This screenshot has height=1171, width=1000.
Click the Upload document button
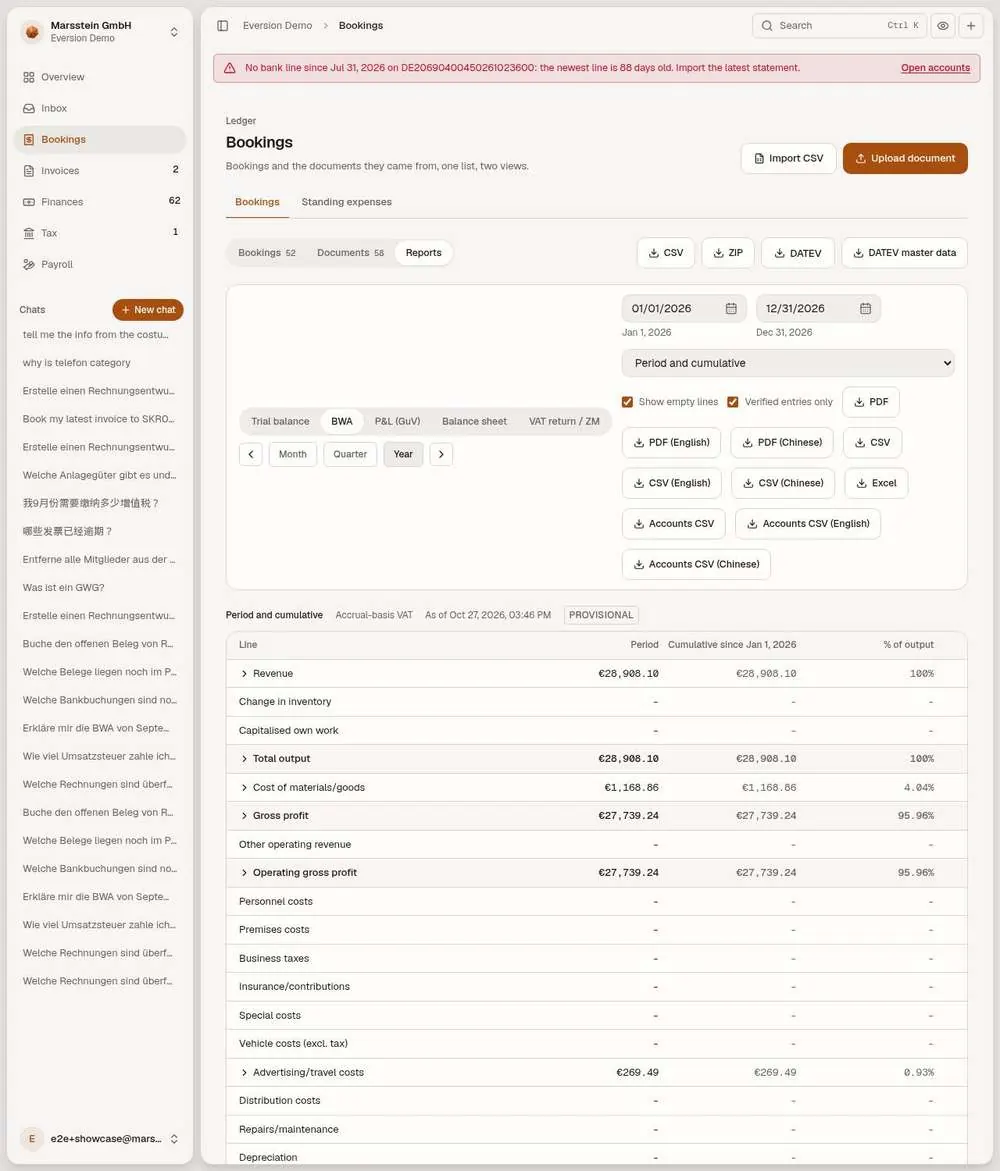905,158
